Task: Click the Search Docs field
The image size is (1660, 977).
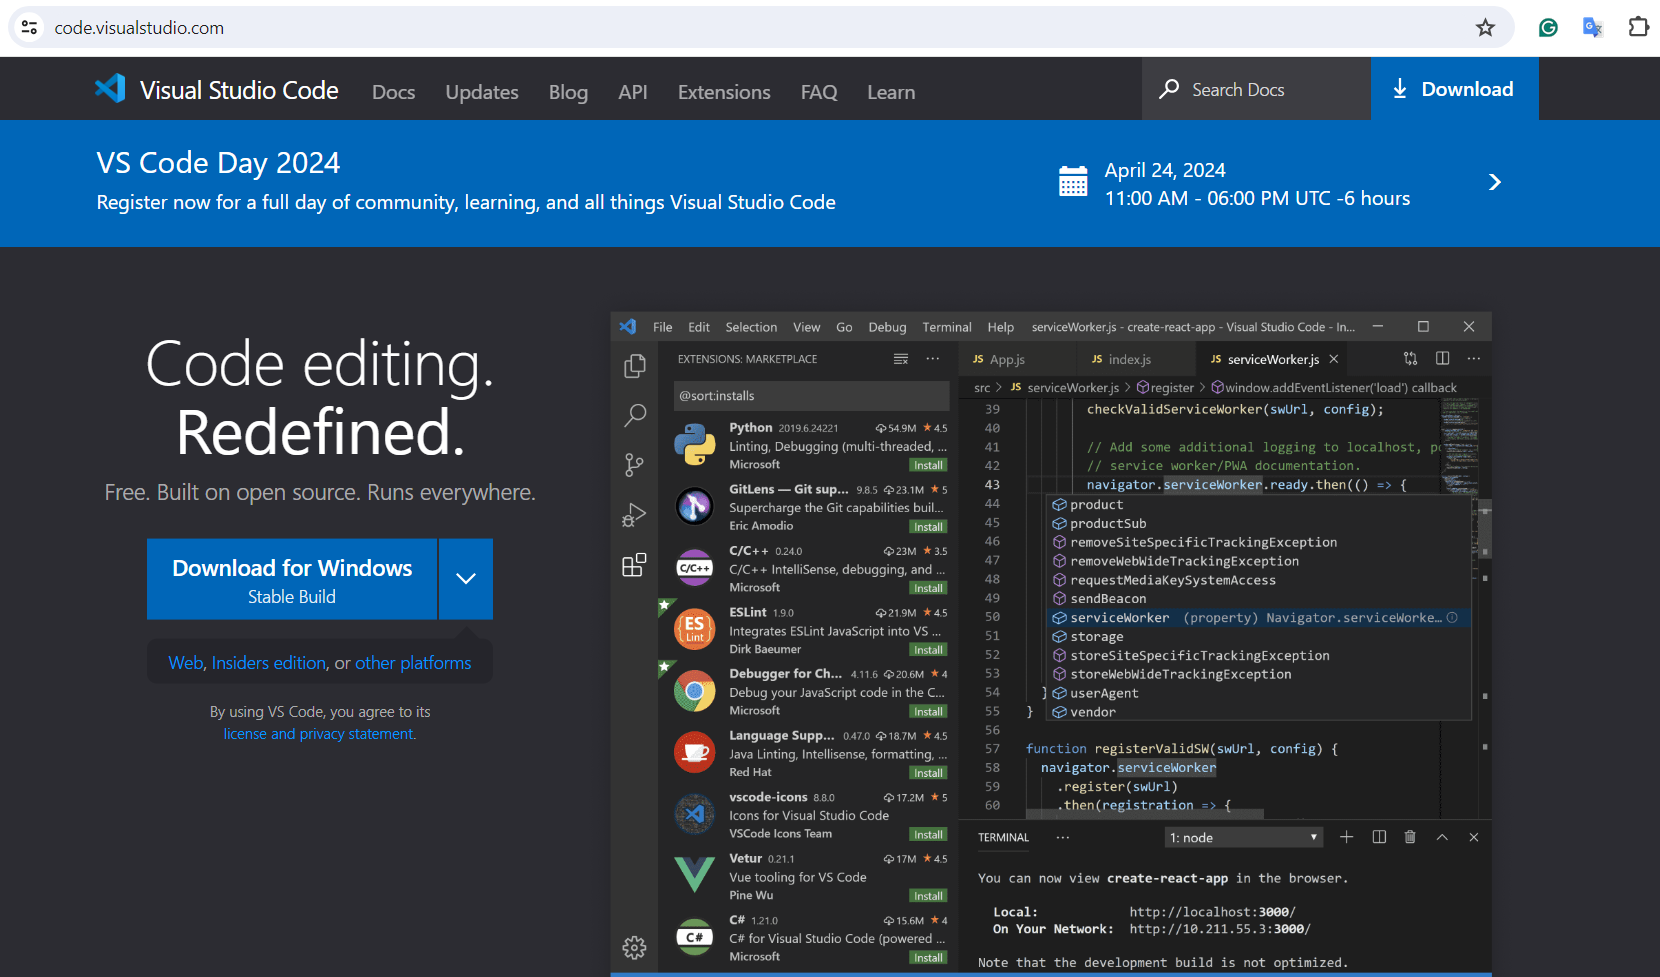Action: click(1256, 89)
